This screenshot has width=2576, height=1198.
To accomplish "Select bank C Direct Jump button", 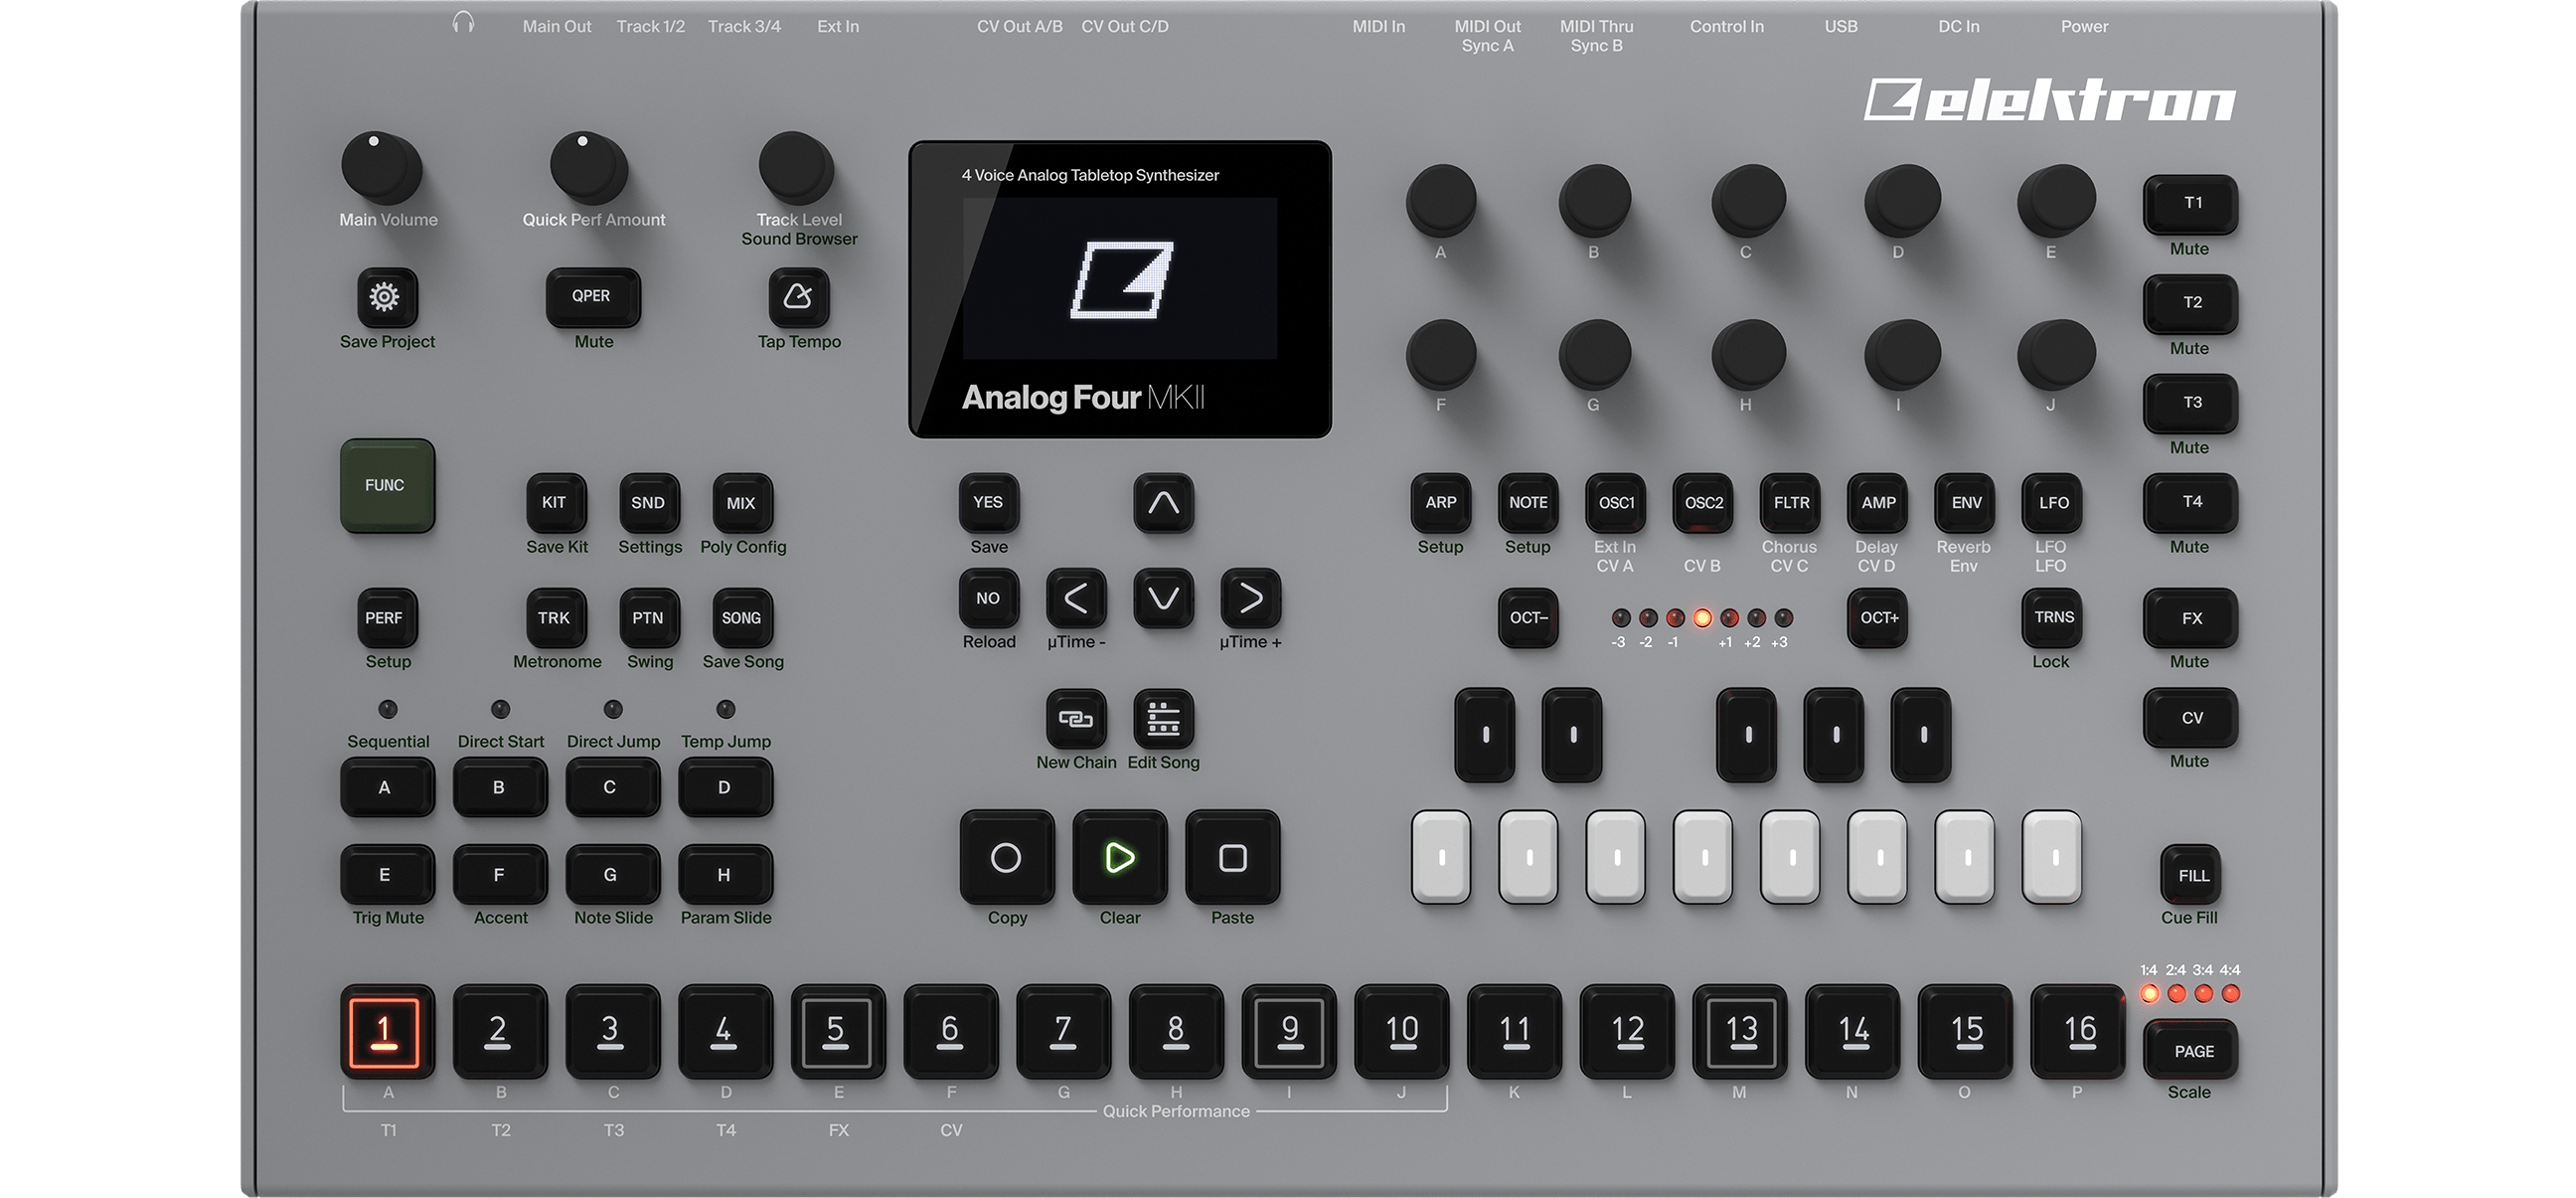I will (x=612, y=787).
